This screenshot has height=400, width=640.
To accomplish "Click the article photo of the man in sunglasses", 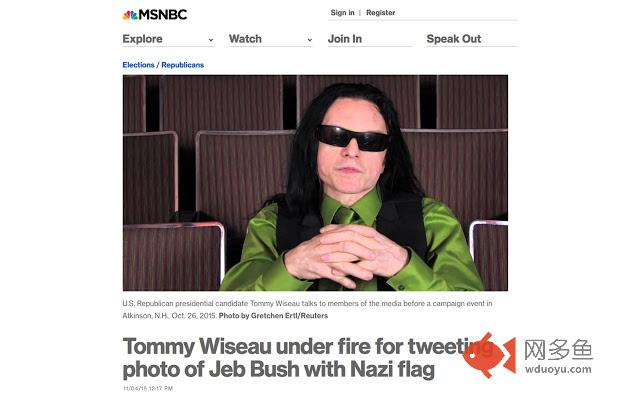I will coord(315,182).
